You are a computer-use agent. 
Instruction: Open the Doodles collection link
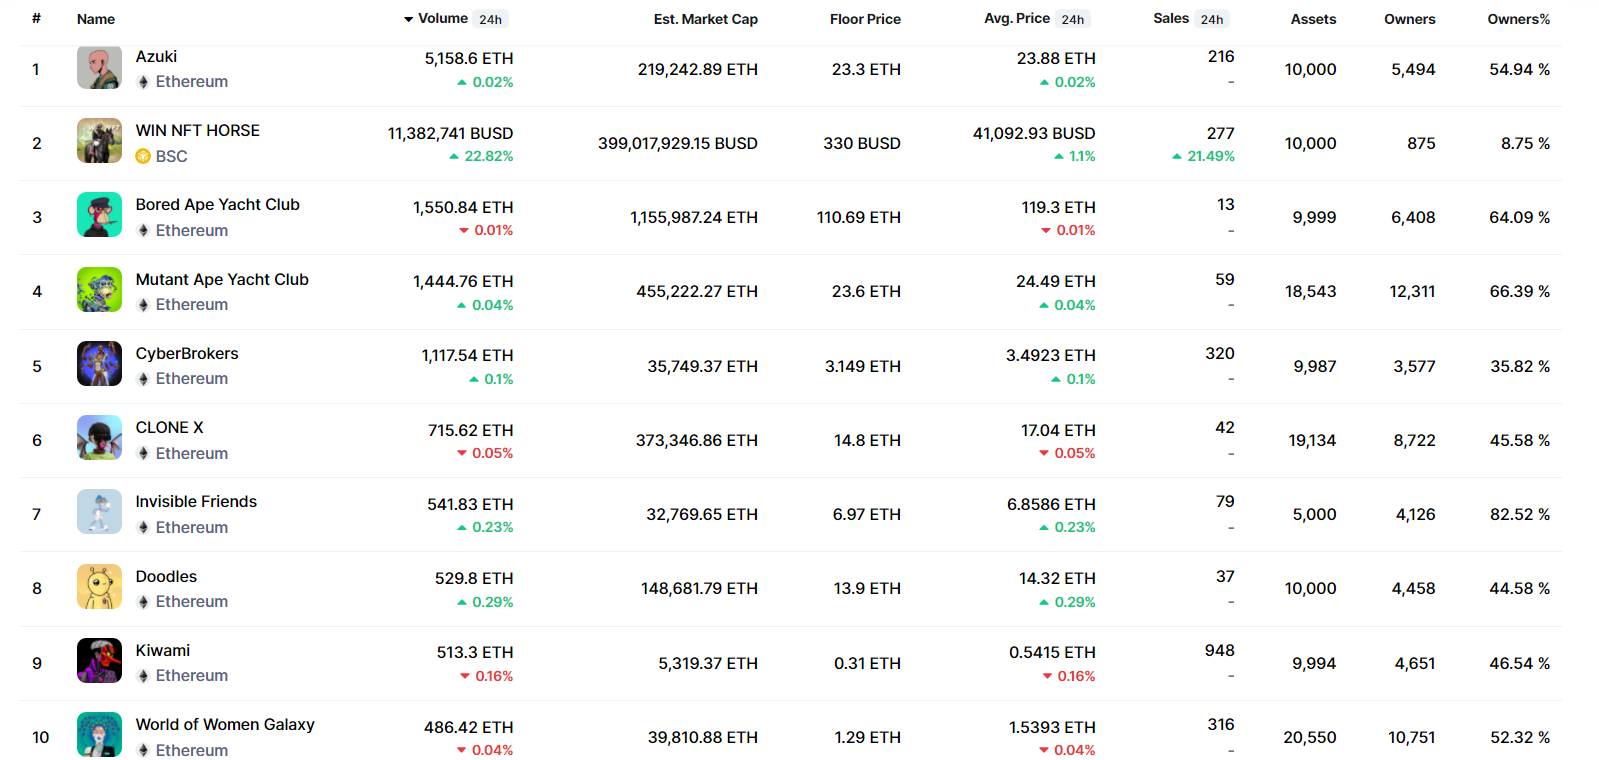point(166,576)
